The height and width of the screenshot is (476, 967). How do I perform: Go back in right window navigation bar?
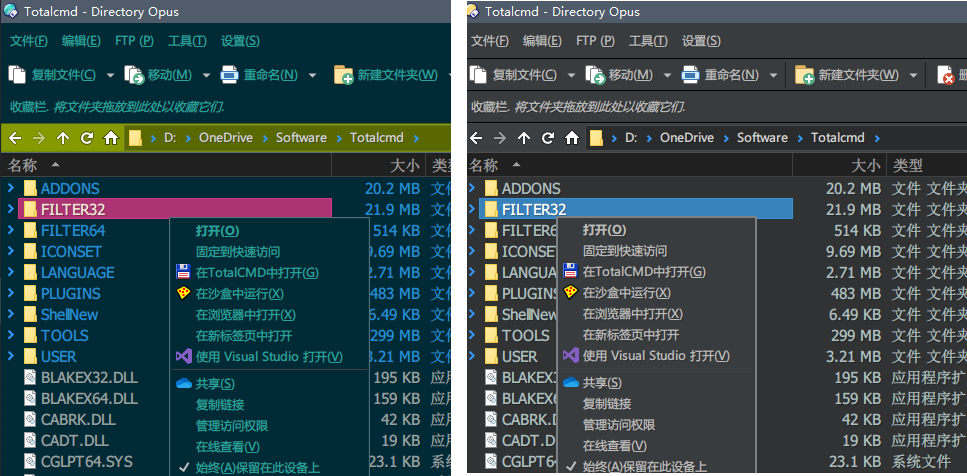[x=476, y=138]
